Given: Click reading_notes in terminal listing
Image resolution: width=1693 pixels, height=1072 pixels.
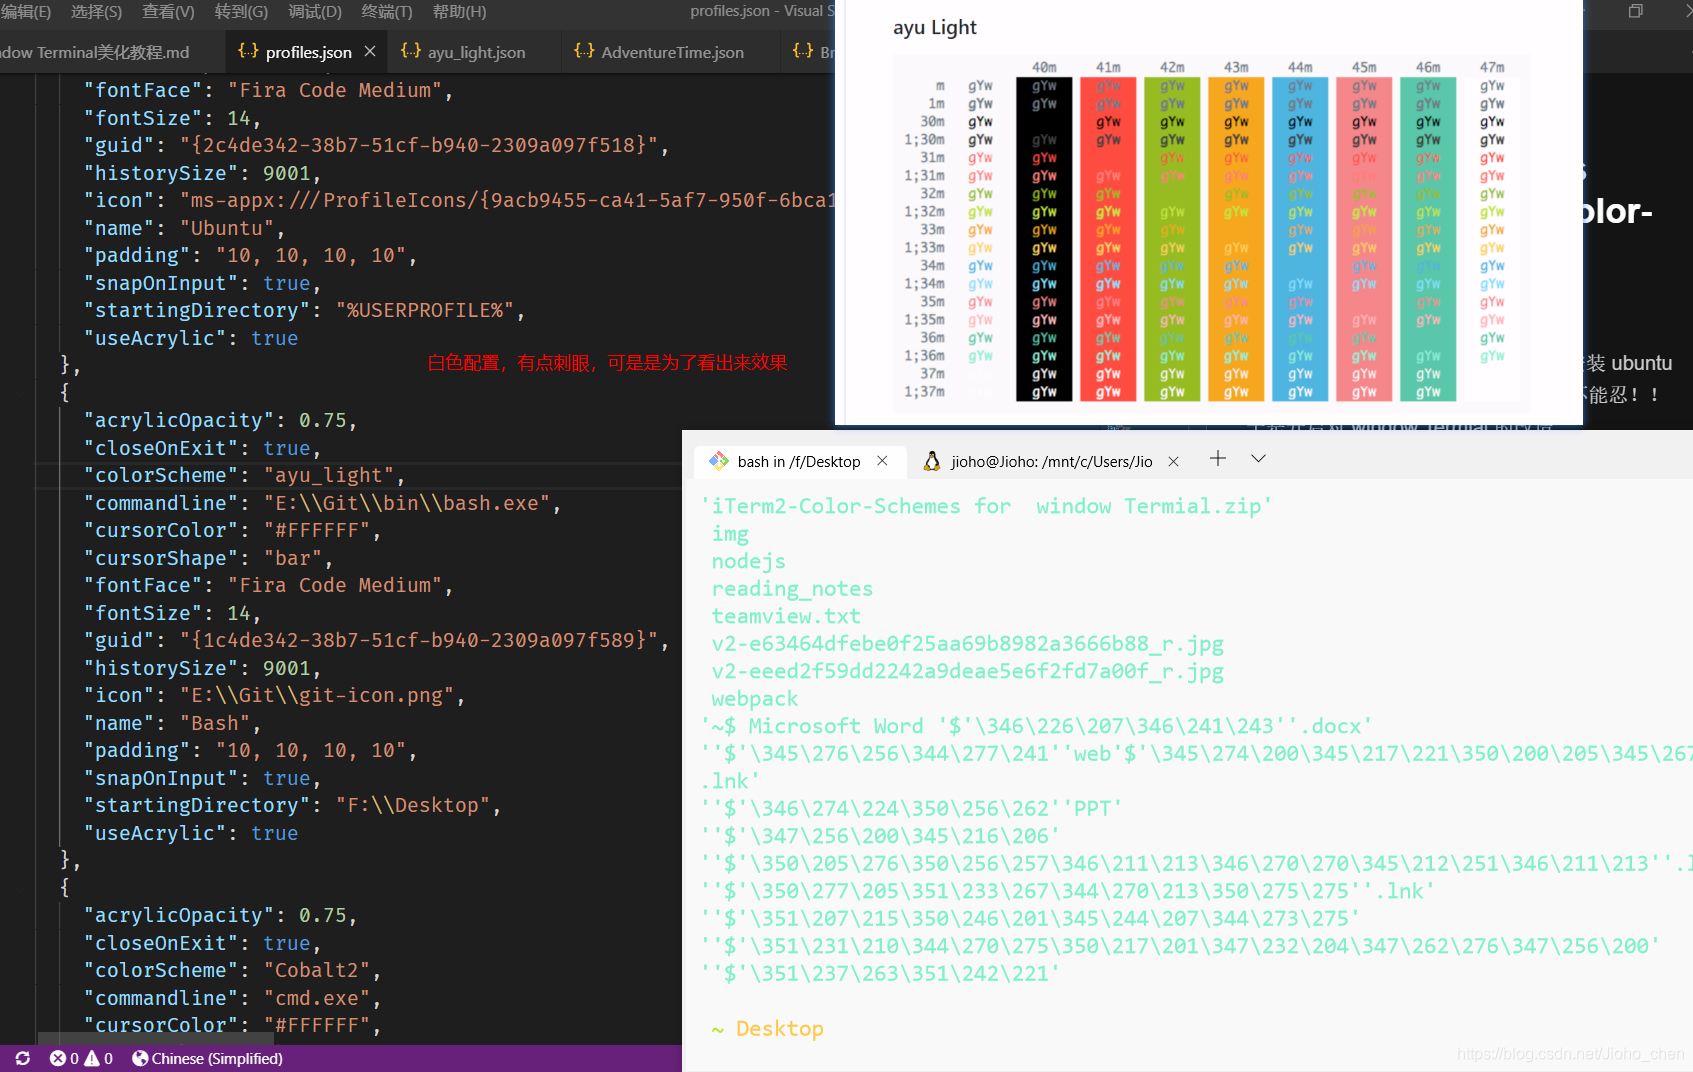Looking at the screenshot, I should pyautogui.click(x=792, y=589).
